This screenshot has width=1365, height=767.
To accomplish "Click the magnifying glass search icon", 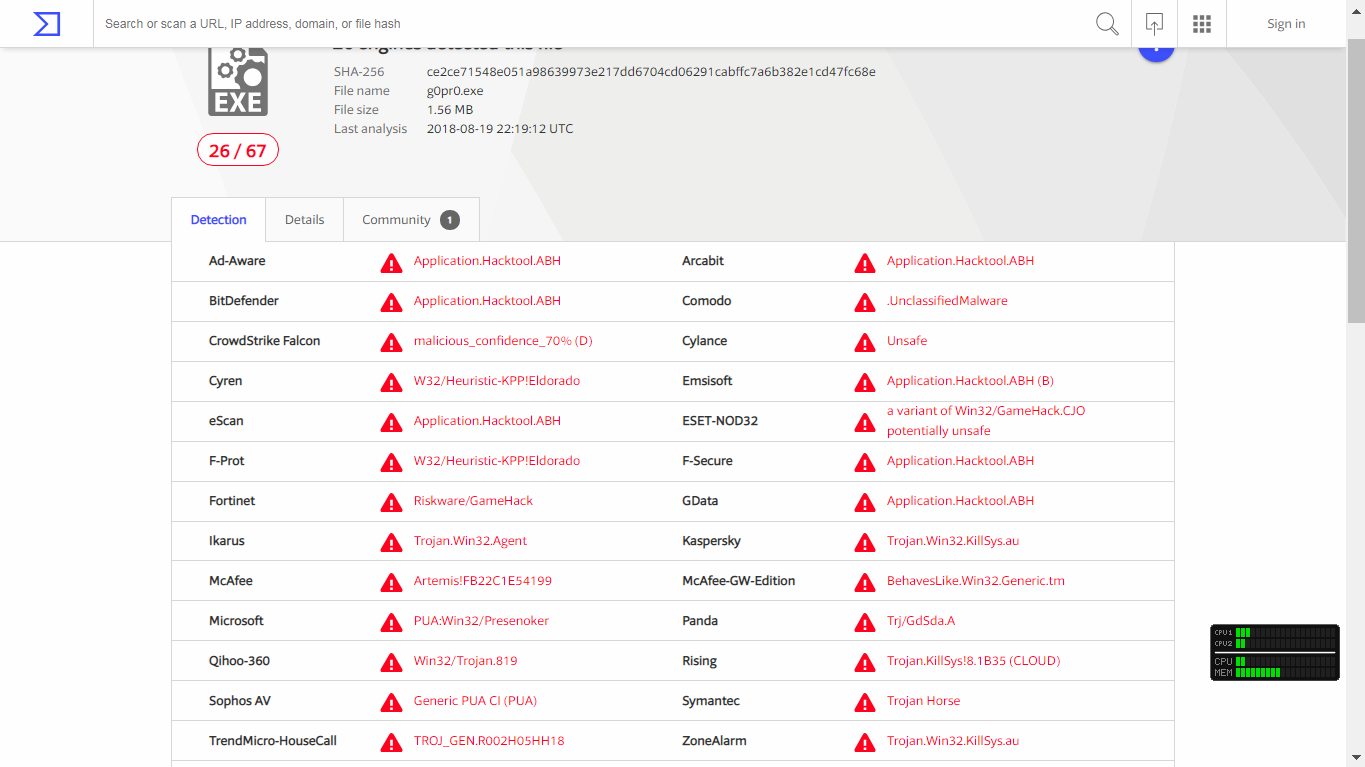I will 1107,24.
